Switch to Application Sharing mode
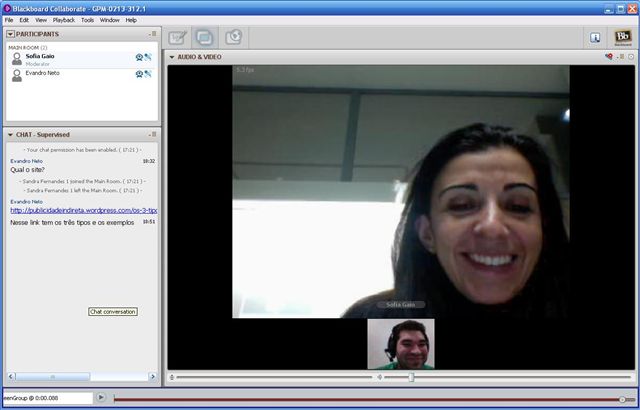 [204, 38]
